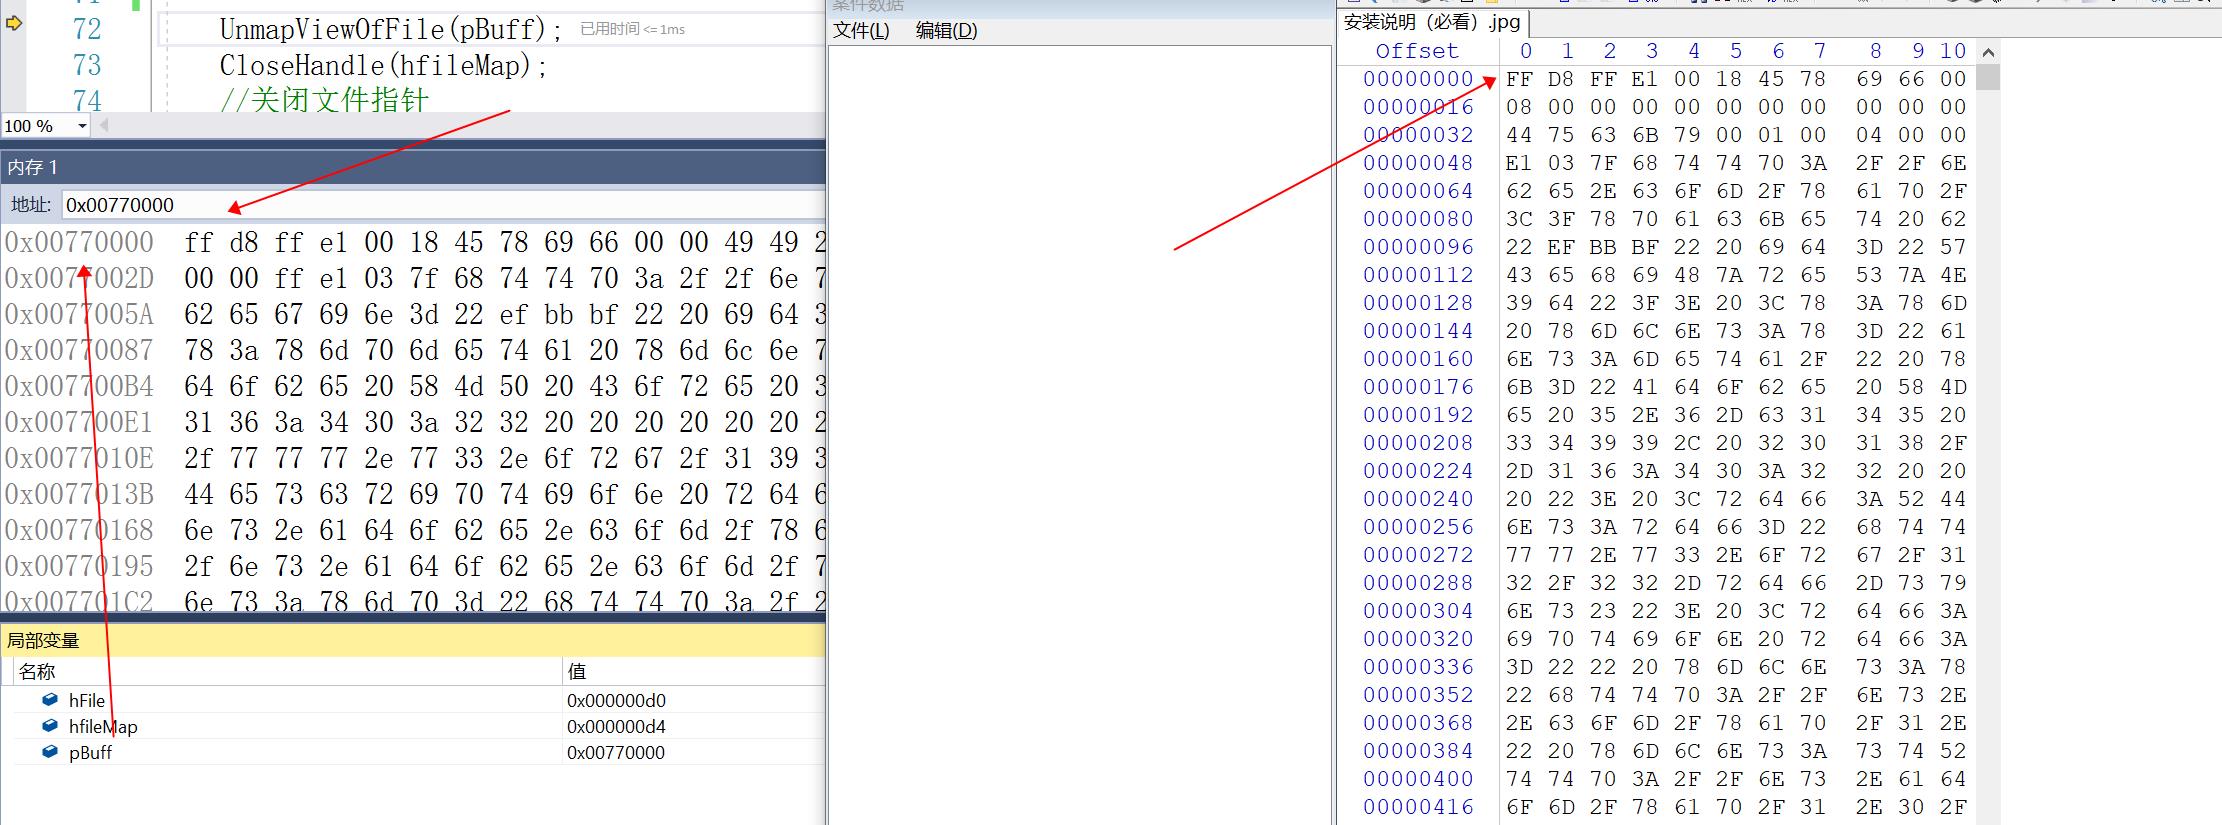Click hex offset row 00000192

tap(1418, 415)
